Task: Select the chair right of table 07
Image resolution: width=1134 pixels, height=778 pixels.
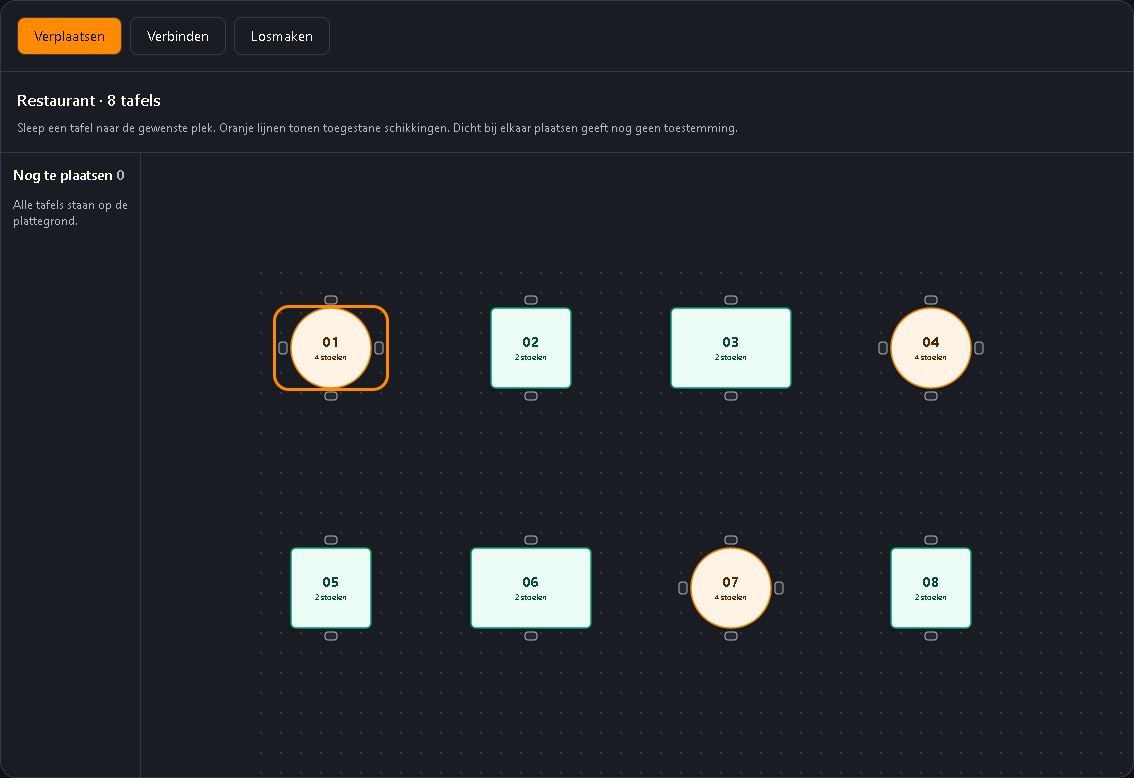Action: [779, 588]
